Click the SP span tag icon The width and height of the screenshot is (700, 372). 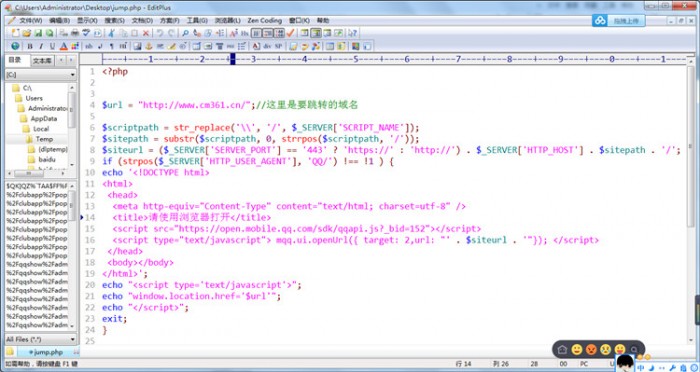(279, 46)
